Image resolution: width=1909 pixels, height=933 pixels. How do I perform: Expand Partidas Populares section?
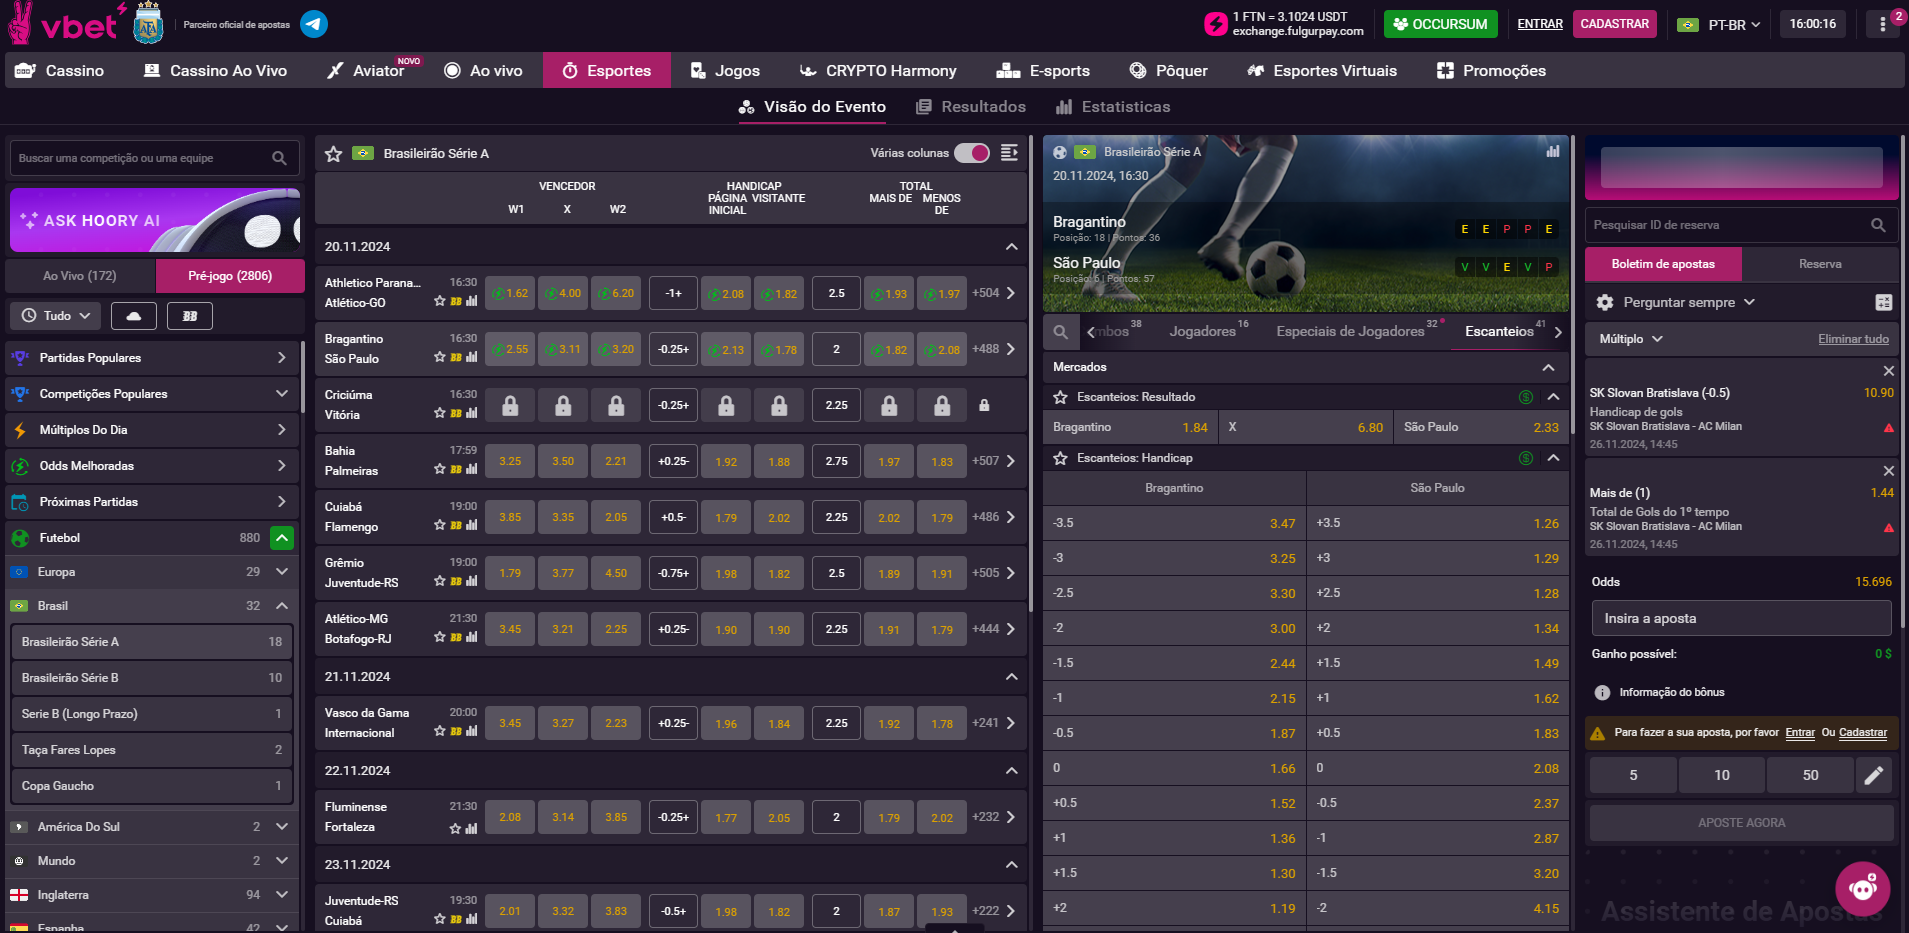[x=153, y=358]
